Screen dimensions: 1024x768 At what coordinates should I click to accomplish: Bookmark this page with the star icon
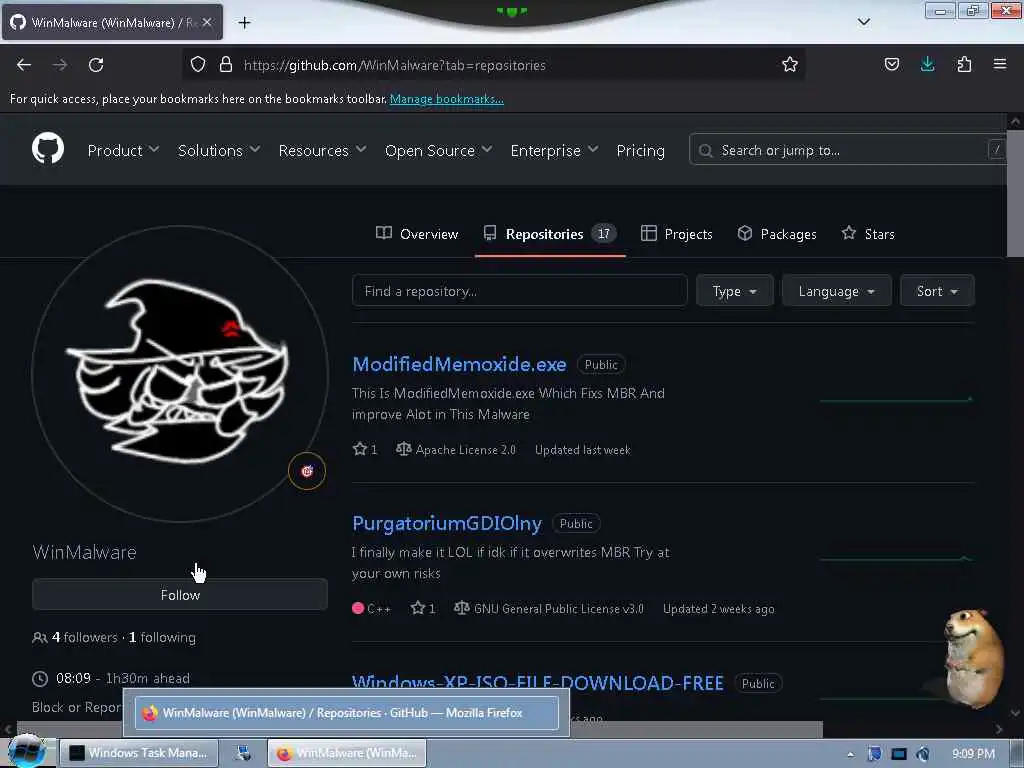[x=790, y=65]
